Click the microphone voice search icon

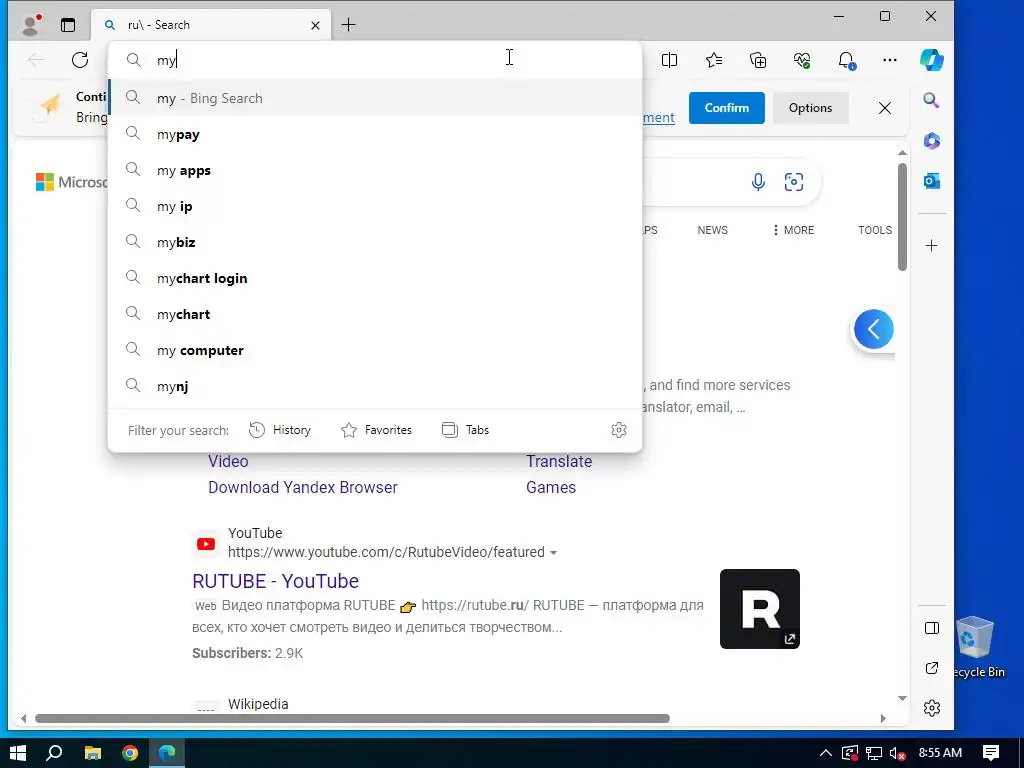point(758,182)
